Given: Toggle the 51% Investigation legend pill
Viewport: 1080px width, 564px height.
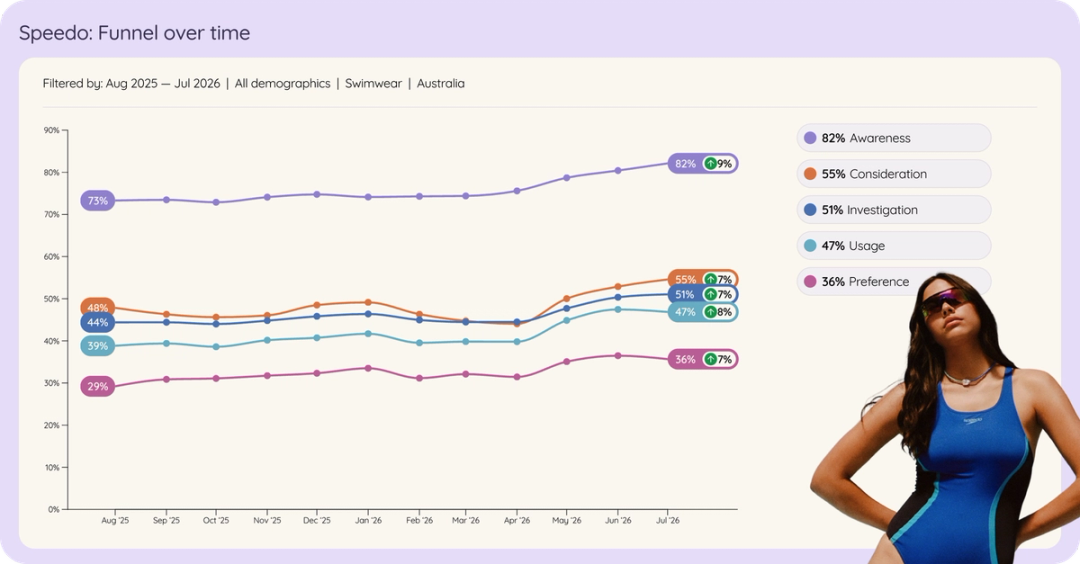Looking at the screenshot, I should 894,209.
